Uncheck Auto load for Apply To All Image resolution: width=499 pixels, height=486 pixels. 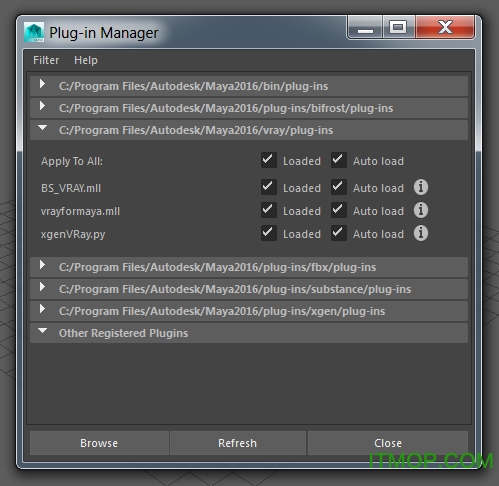tap(339, 160)
